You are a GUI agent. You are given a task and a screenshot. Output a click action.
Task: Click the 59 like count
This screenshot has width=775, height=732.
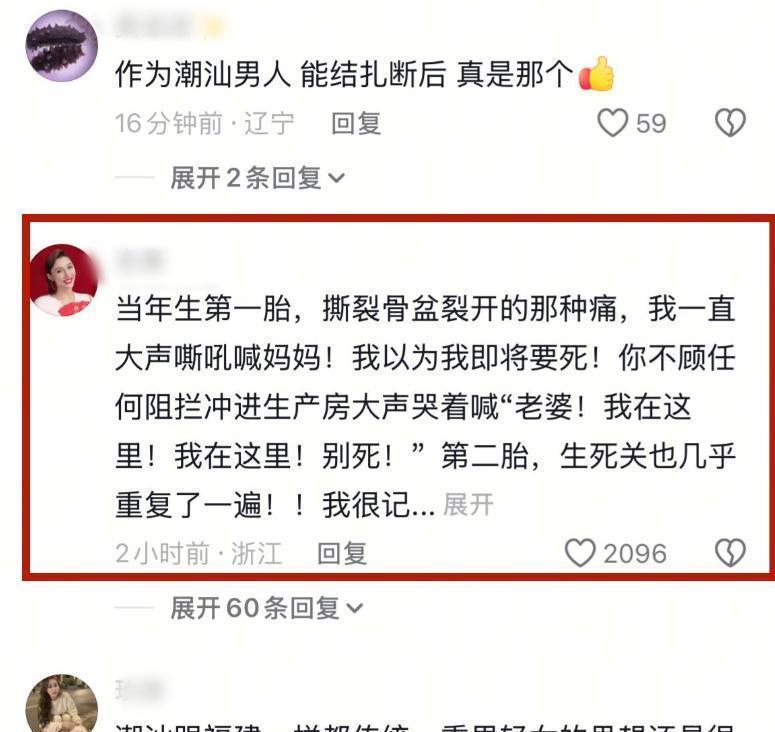click(x=651, y=123)
